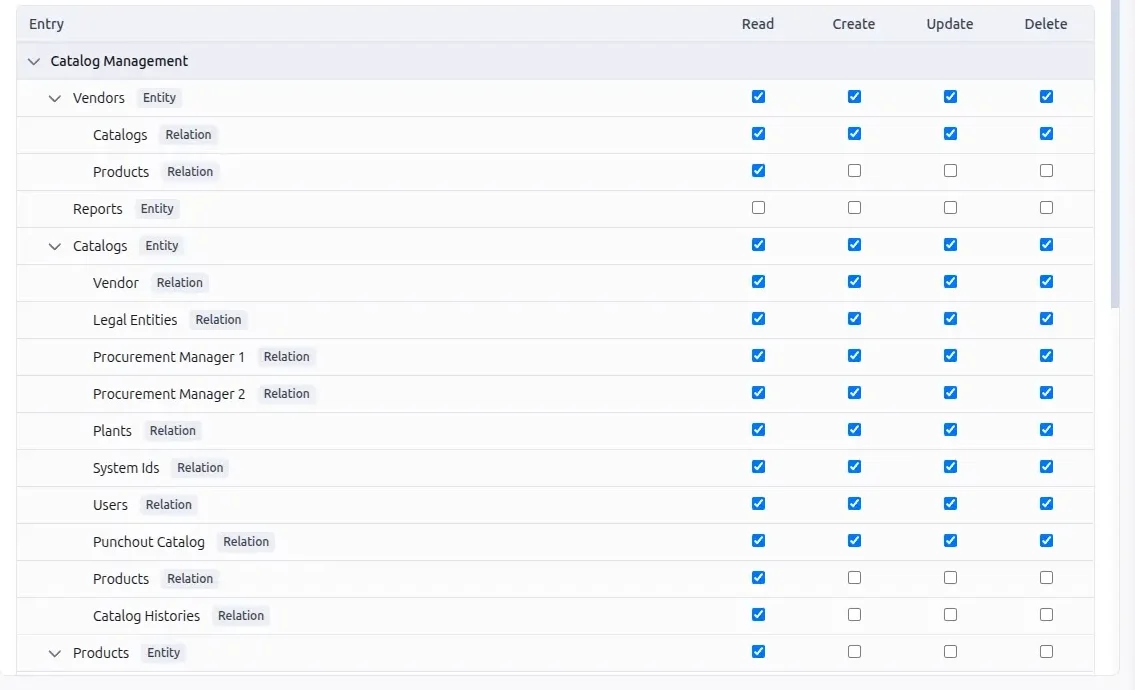Select the "Legal Entities" row label
1135x690 pixels.
[135, 320]
